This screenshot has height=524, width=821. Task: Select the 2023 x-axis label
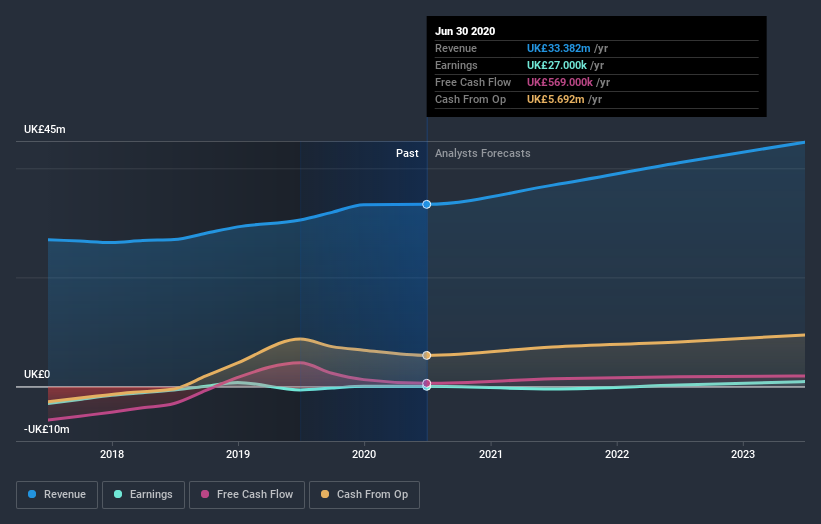(743, 454)
